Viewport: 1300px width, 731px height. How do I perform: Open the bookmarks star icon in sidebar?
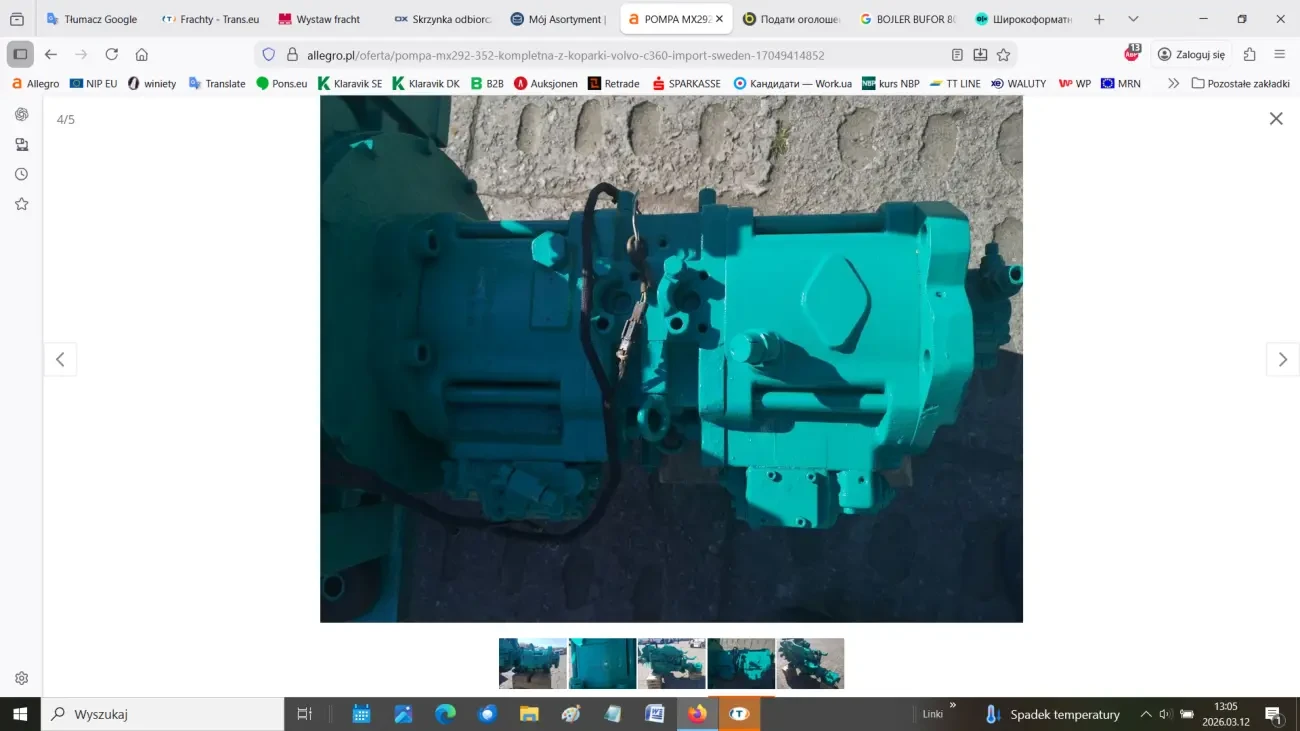[x=21, y=203]
